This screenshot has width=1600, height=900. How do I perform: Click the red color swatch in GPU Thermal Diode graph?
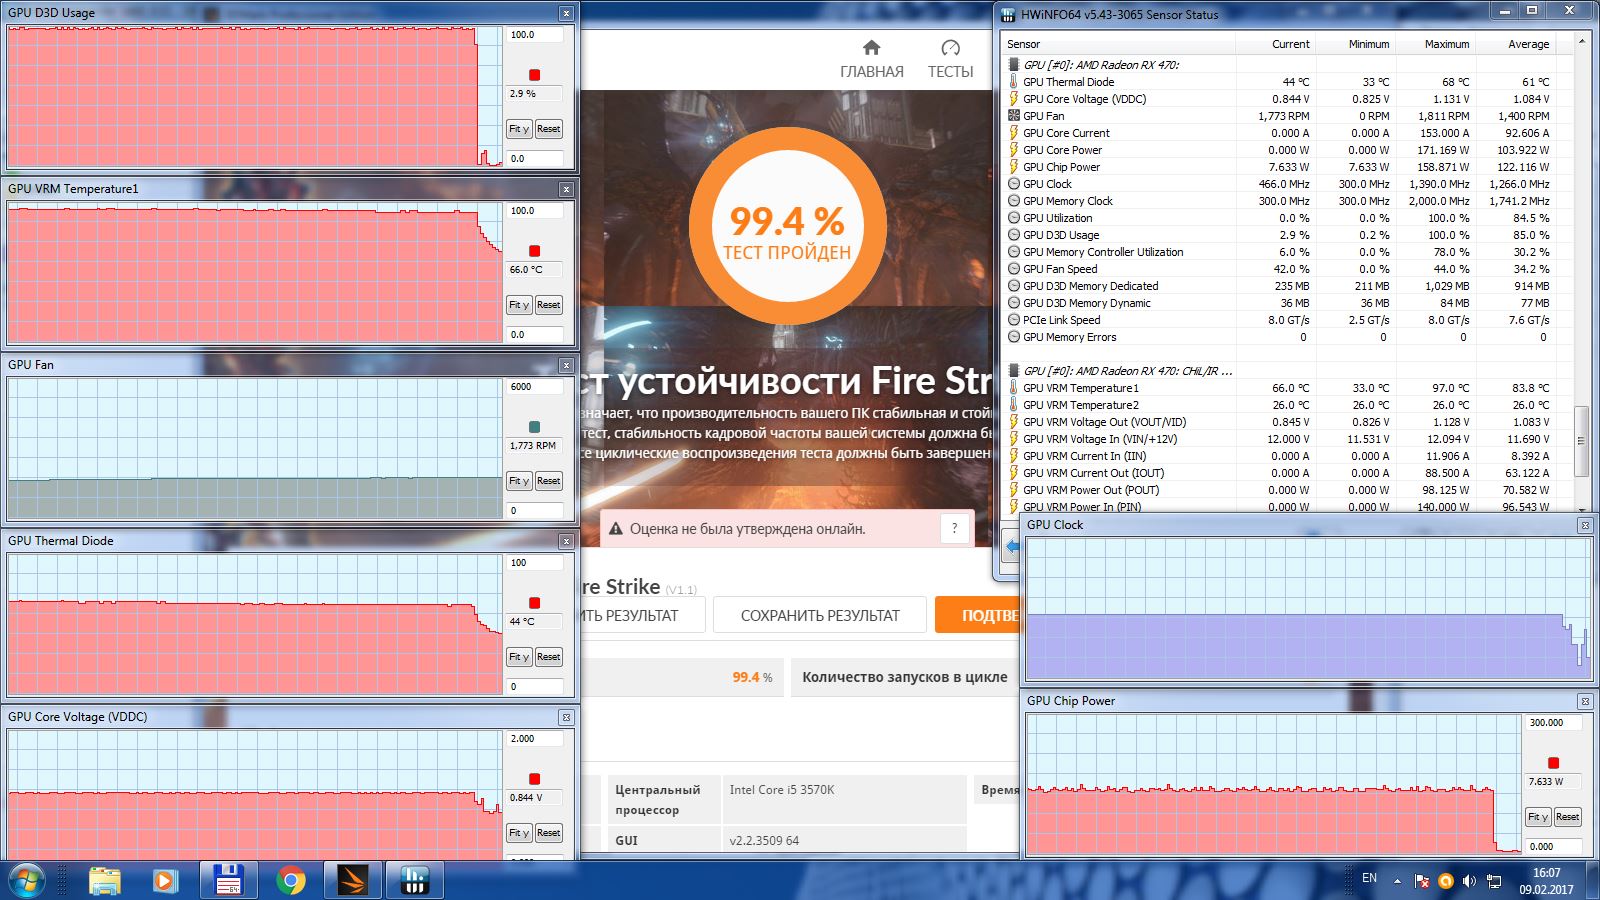pyautogui.click(x=534, y=603)
